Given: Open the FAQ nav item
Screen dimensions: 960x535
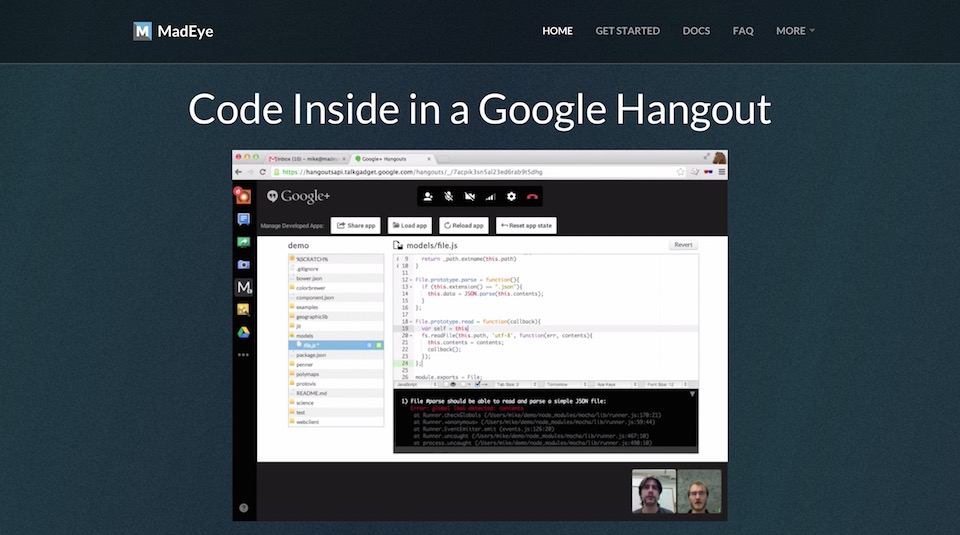Looking at the screenshot, I should (743, 31).
